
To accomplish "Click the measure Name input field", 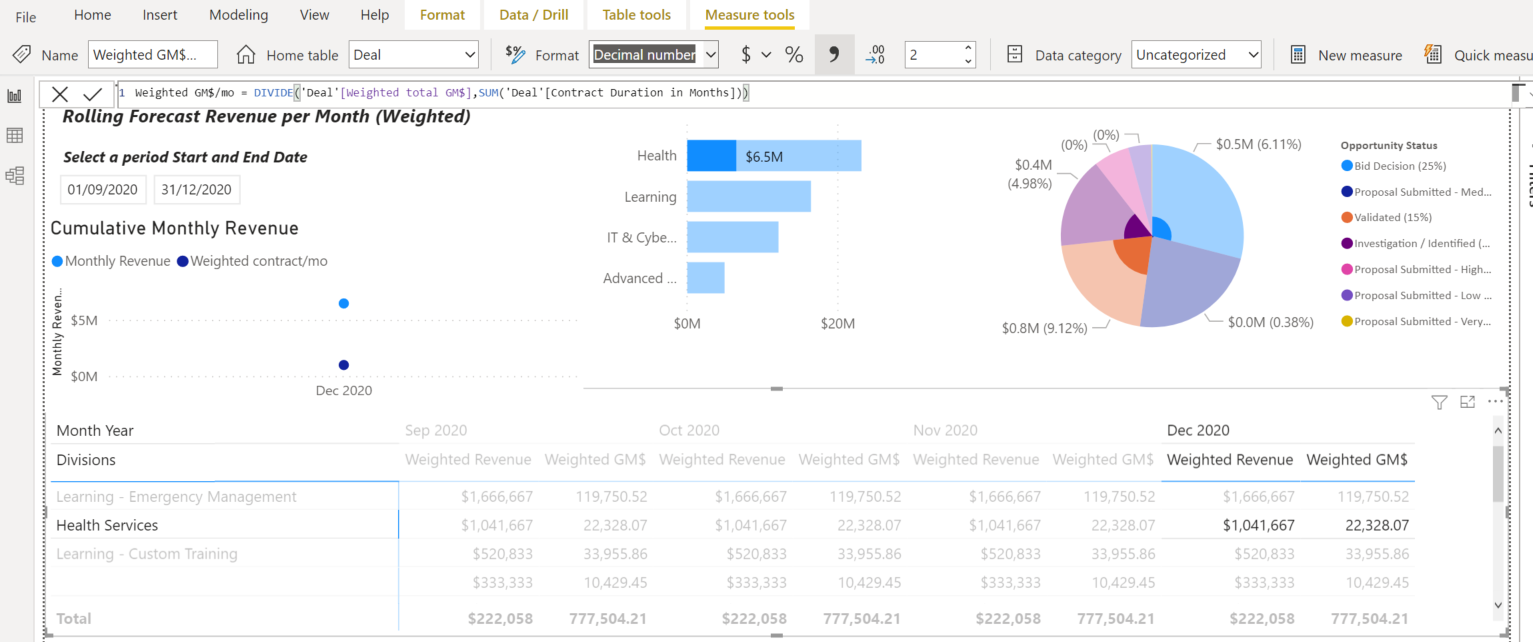I will click(x=152, y=55).
